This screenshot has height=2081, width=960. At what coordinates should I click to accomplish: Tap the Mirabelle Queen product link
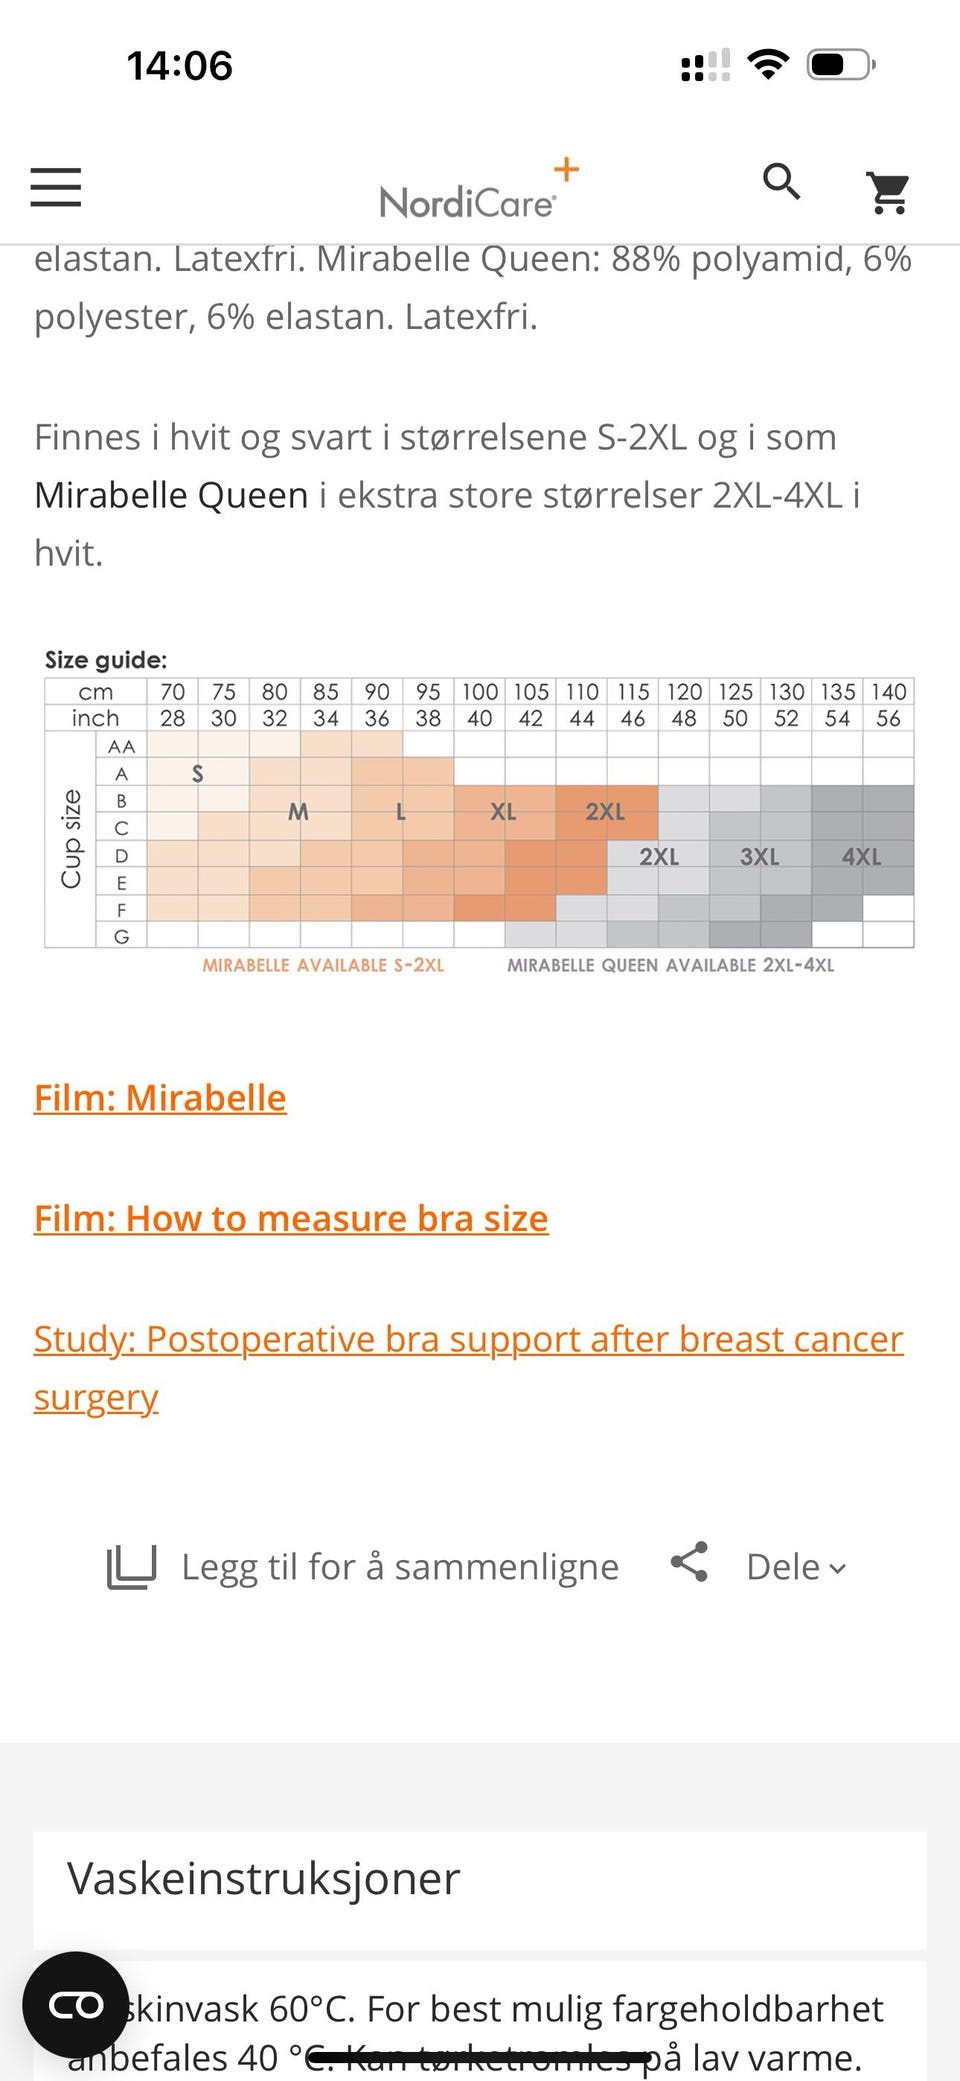171,495
